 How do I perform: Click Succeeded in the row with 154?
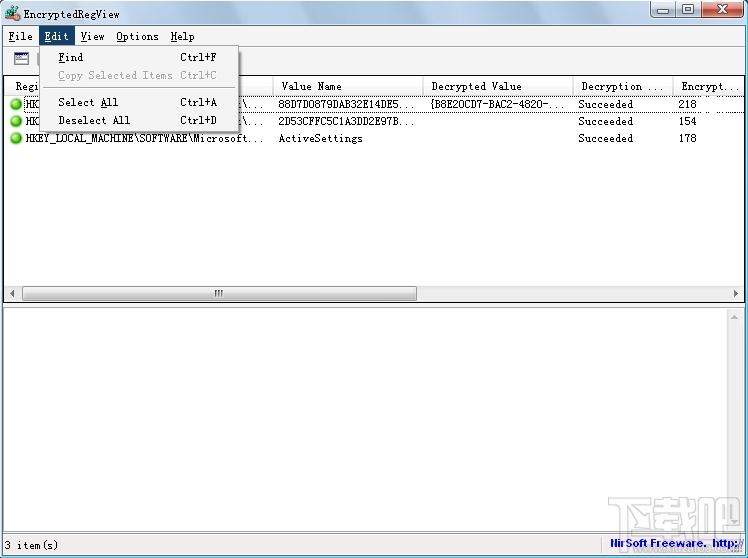(605, 121)
